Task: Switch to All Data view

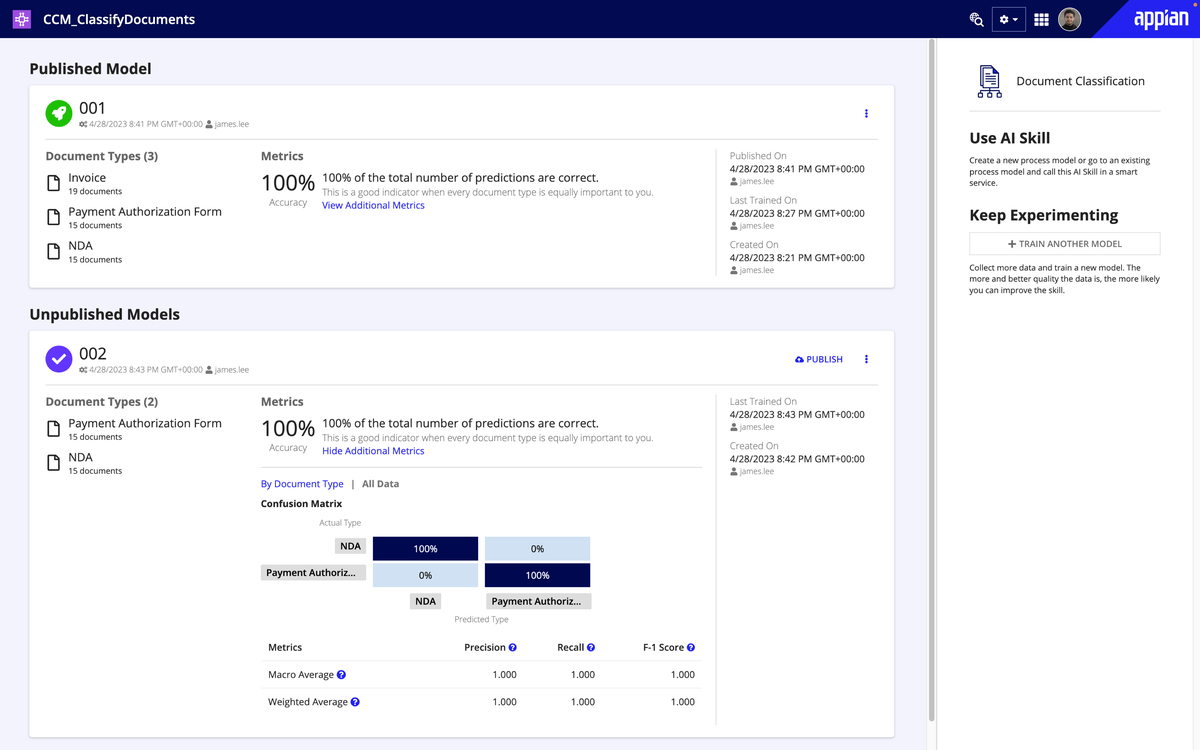Action: (380, 484)
